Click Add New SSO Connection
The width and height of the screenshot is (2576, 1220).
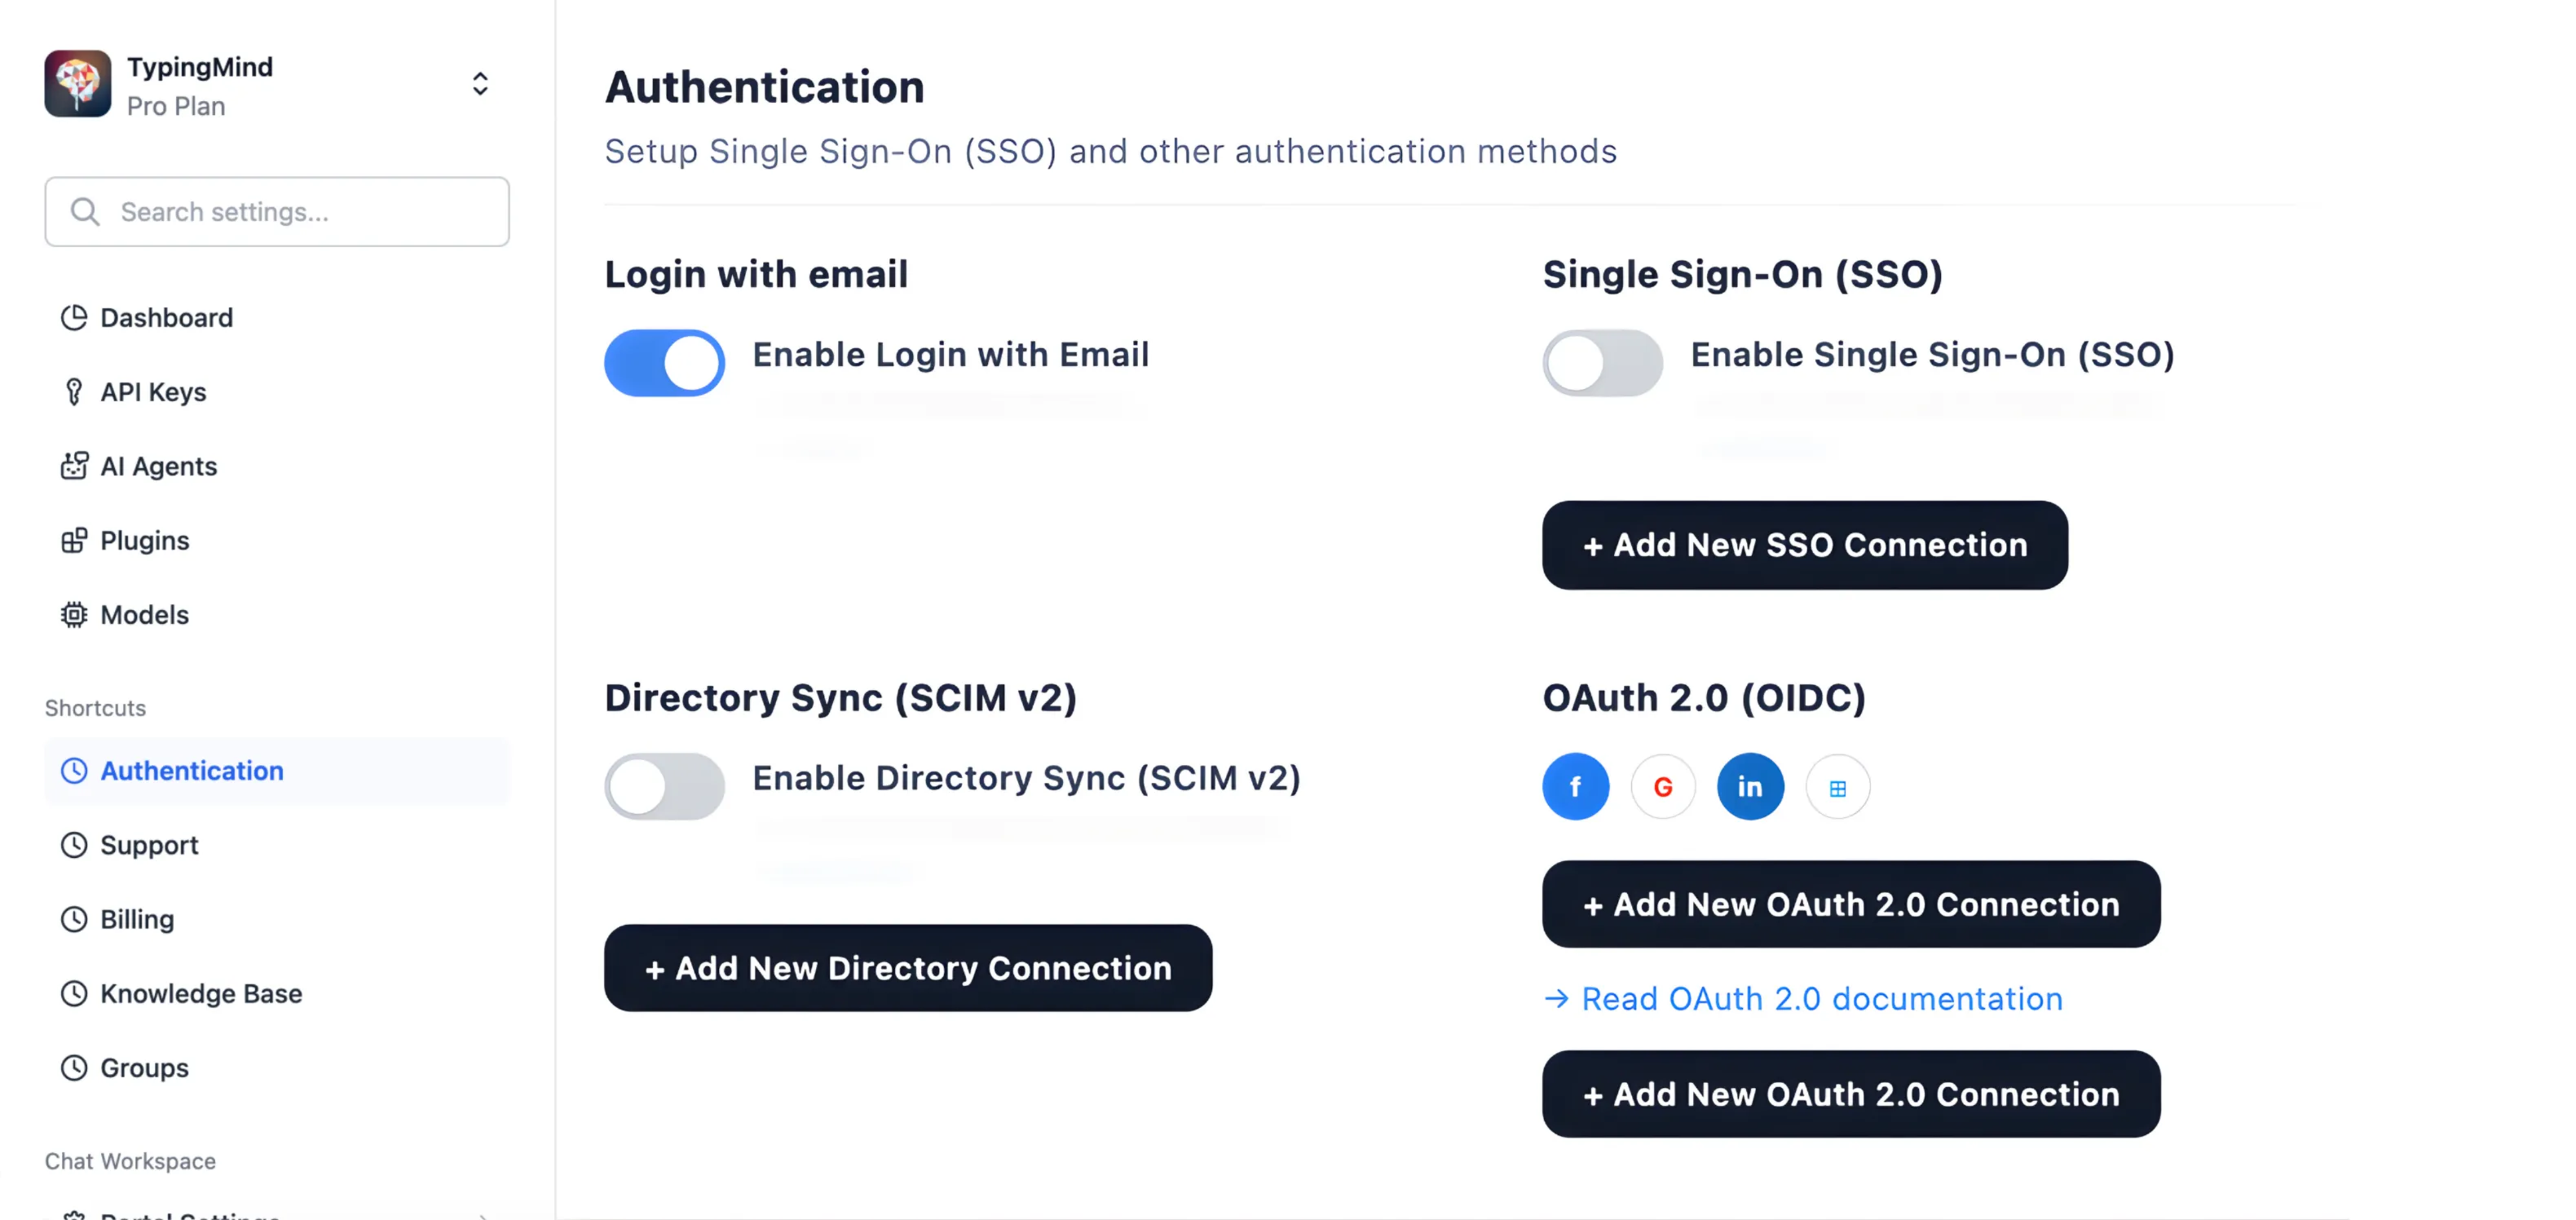(x=1805, y=545)
